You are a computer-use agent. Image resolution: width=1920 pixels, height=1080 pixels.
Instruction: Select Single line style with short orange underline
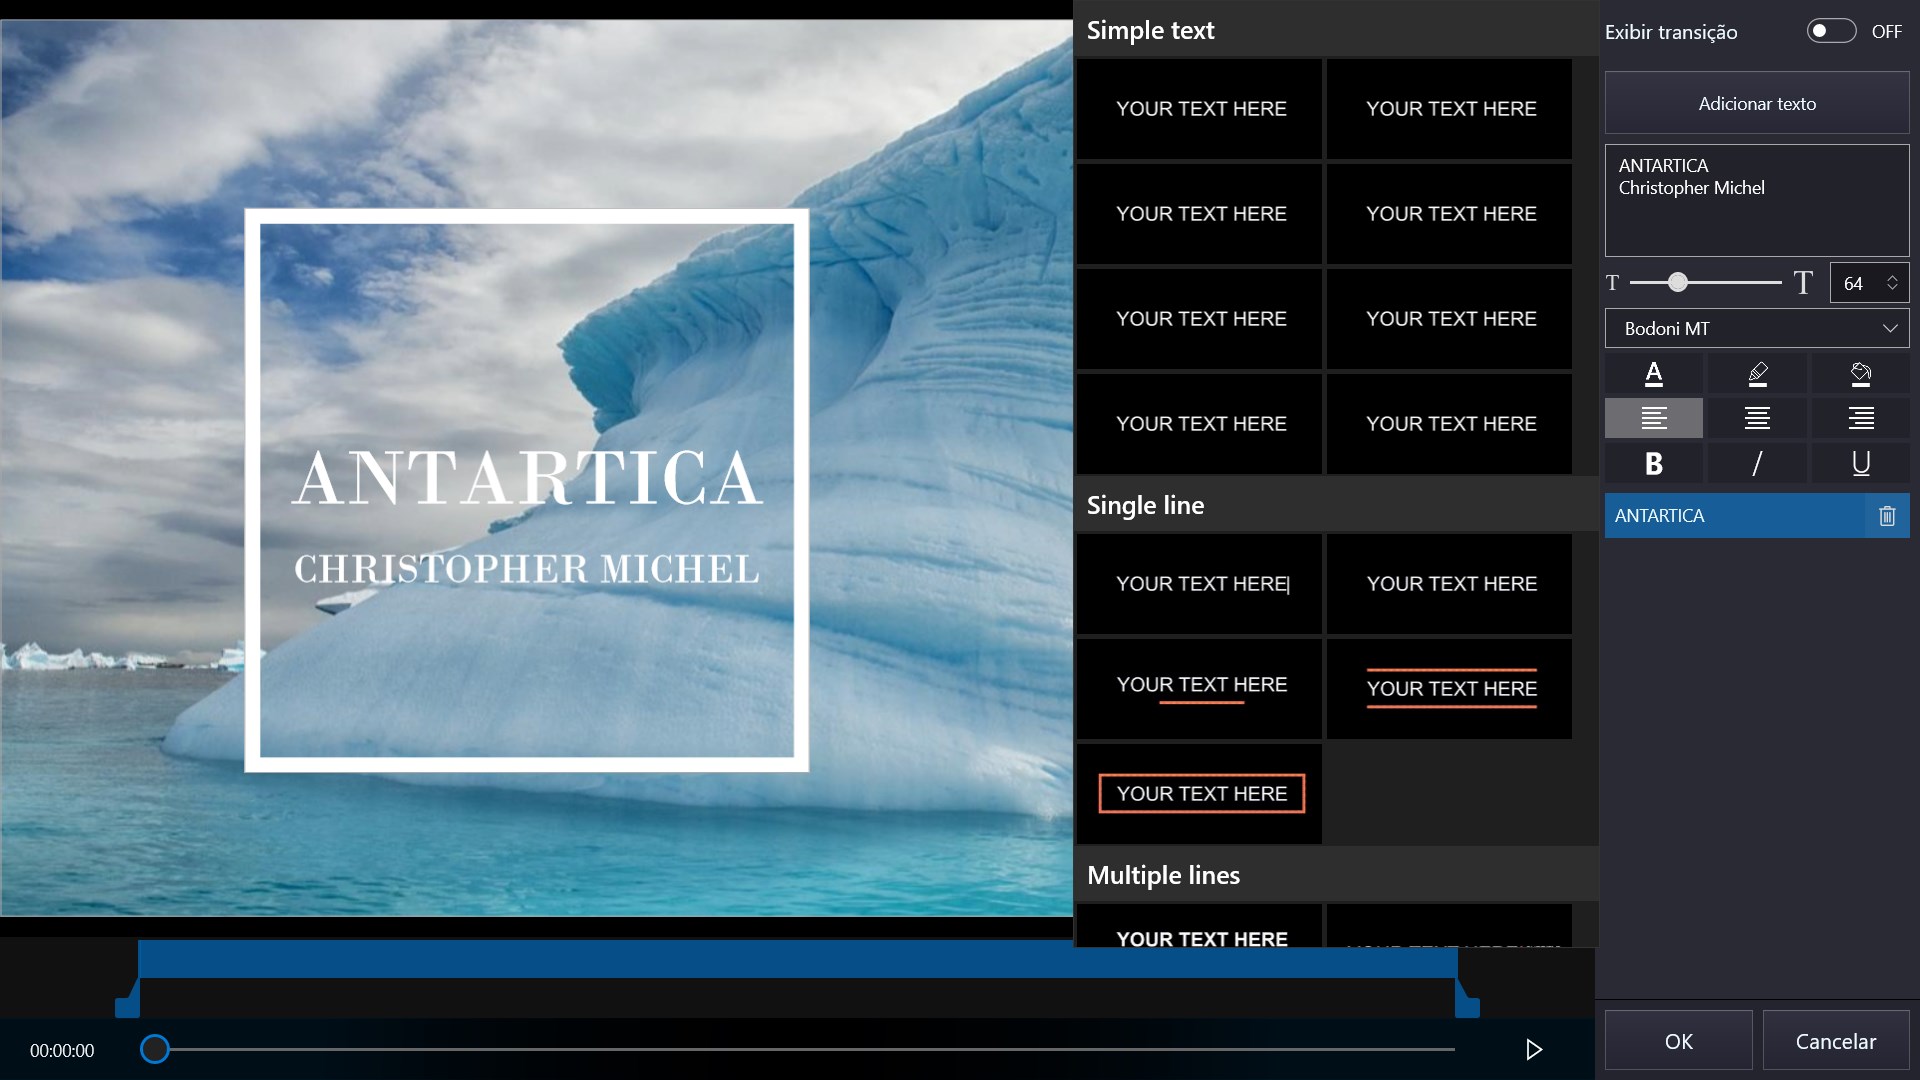tap(1200, 689)
